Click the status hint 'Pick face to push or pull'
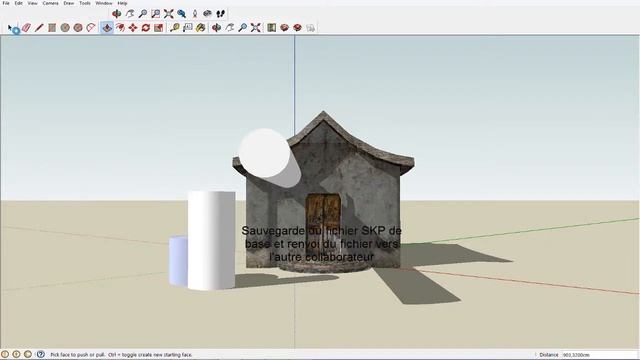640x360 pixels. [x=78, y=355]
